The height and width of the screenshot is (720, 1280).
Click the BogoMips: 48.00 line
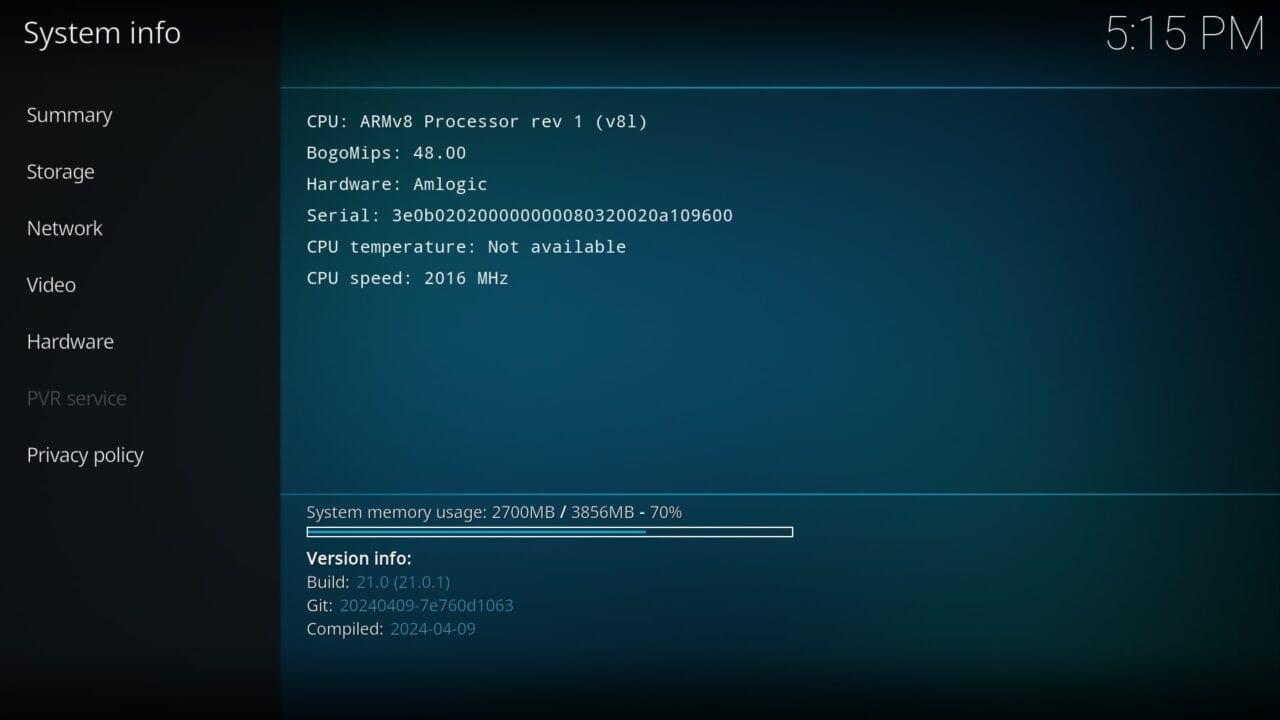coord(386,153)
